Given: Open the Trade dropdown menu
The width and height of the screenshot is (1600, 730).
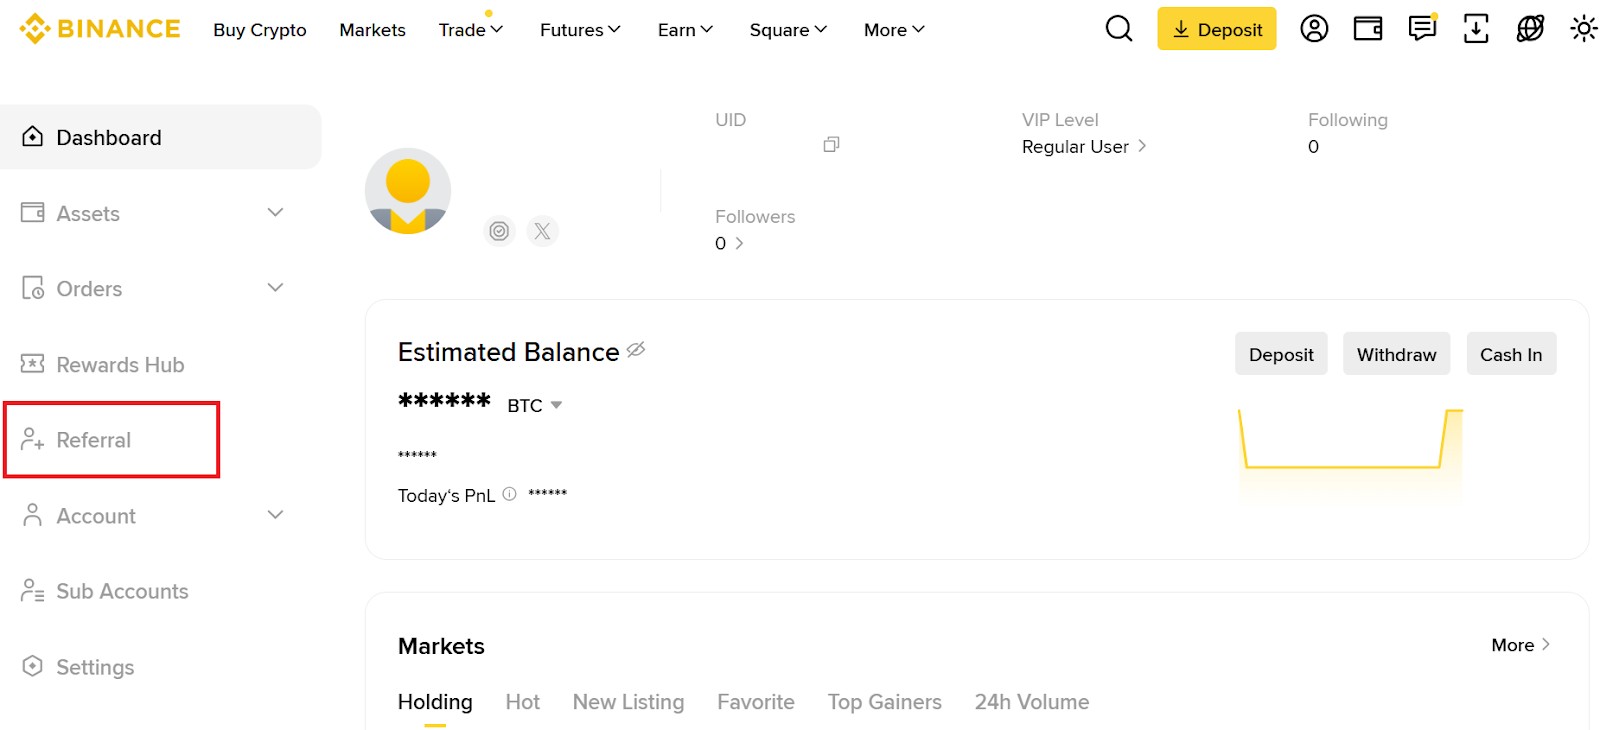Looking at the screenshot, I should click(471, 30).
